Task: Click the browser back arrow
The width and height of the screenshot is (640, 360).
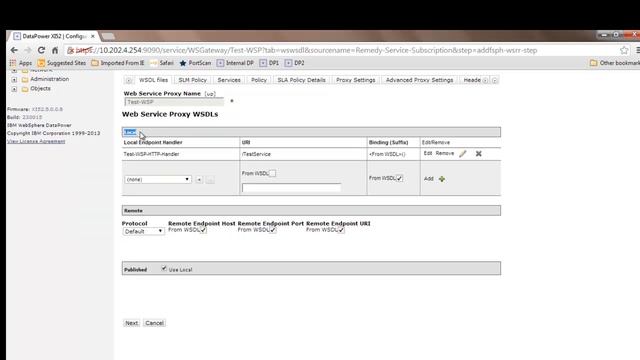Action: pos(14,50)
